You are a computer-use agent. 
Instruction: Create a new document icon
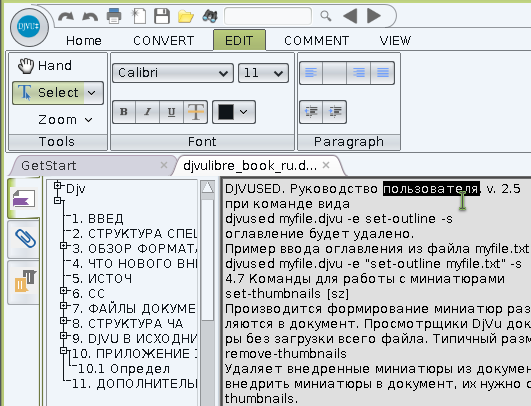[x=139, y=16]
